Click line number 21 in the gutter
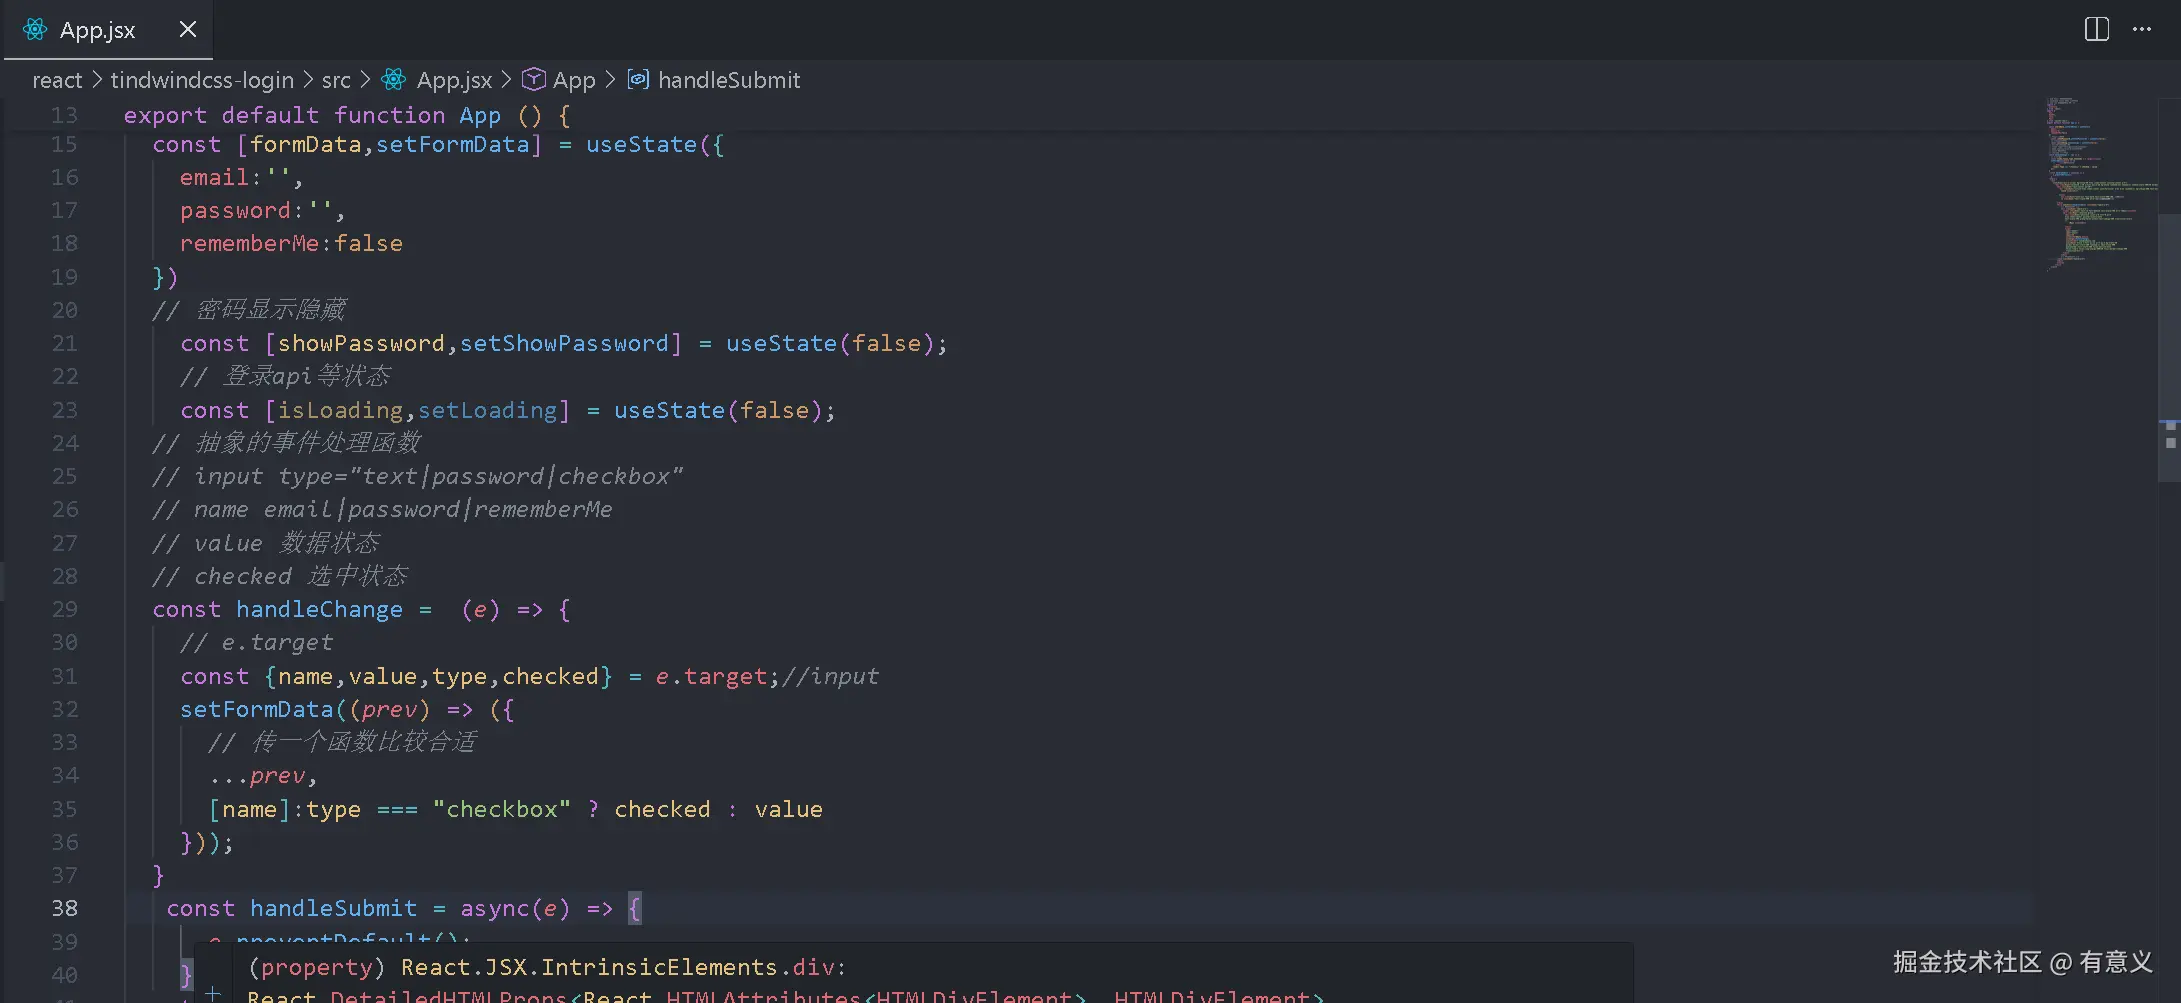 (64, 344)
